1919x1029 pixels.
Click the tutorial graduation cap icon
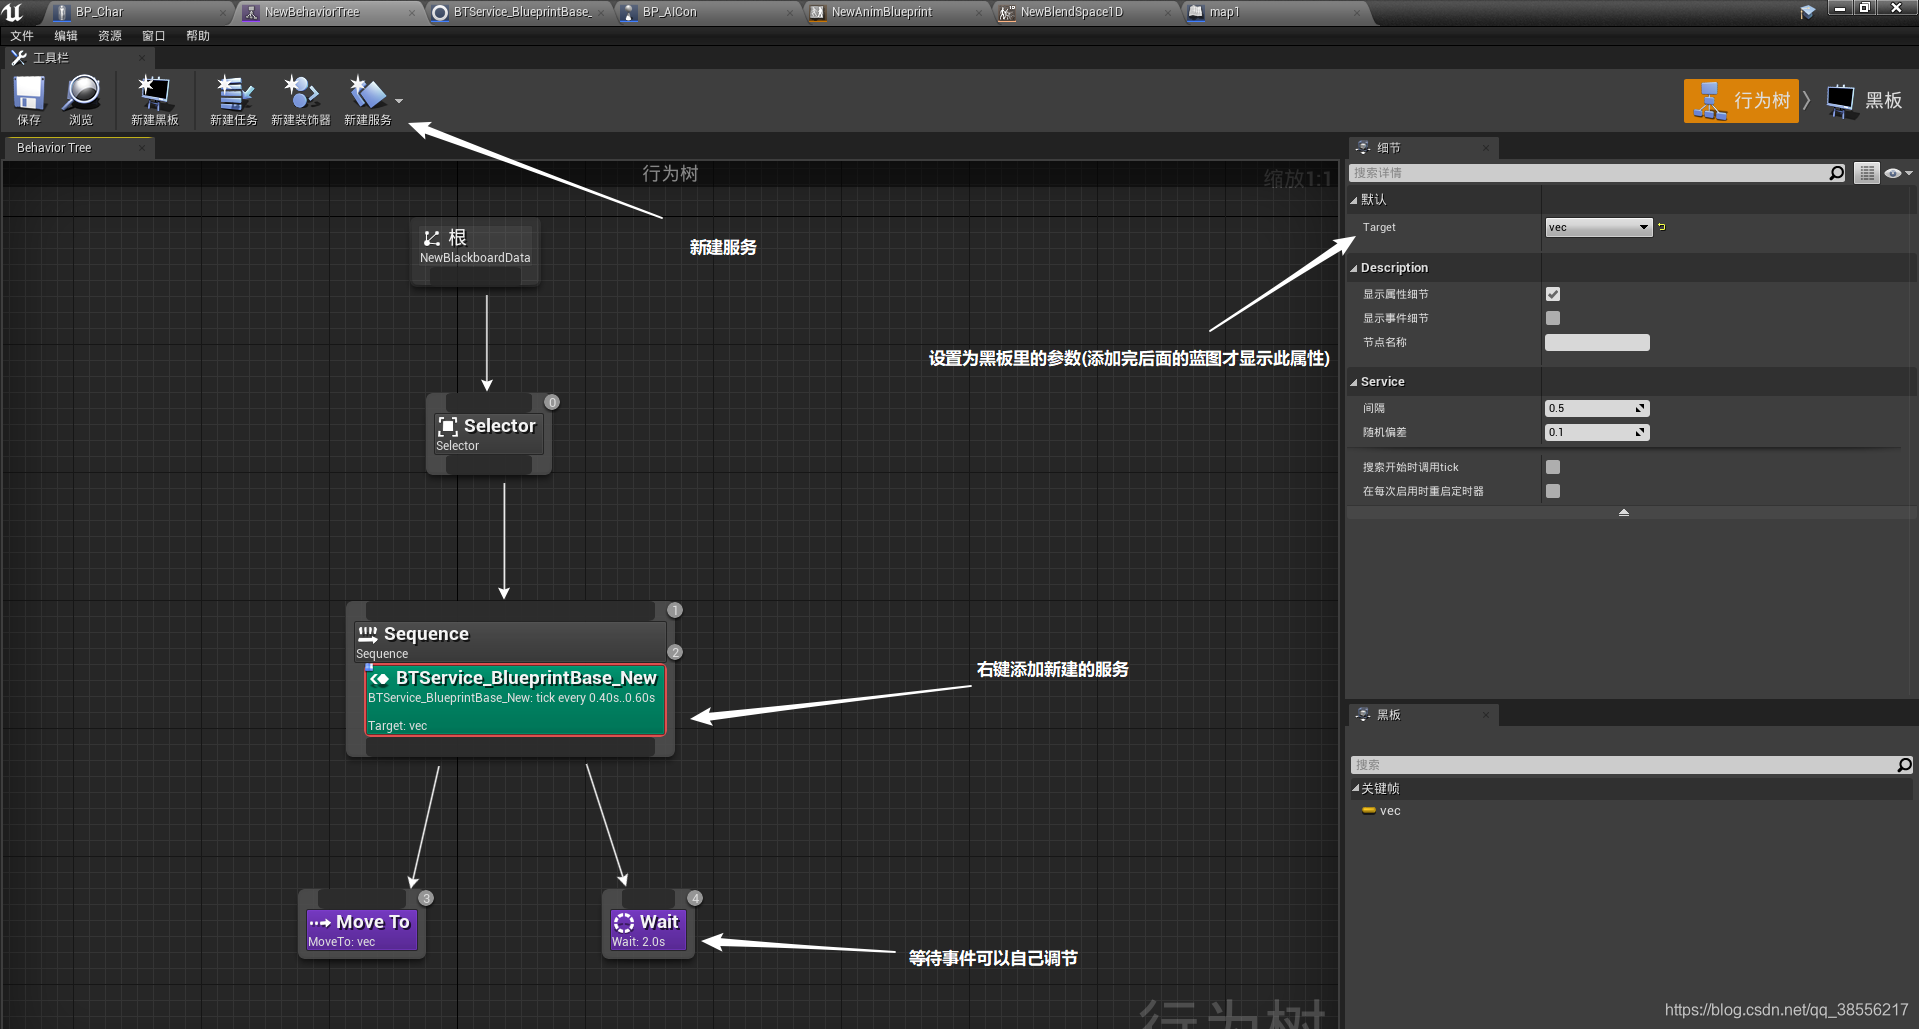pos(1807,12)
